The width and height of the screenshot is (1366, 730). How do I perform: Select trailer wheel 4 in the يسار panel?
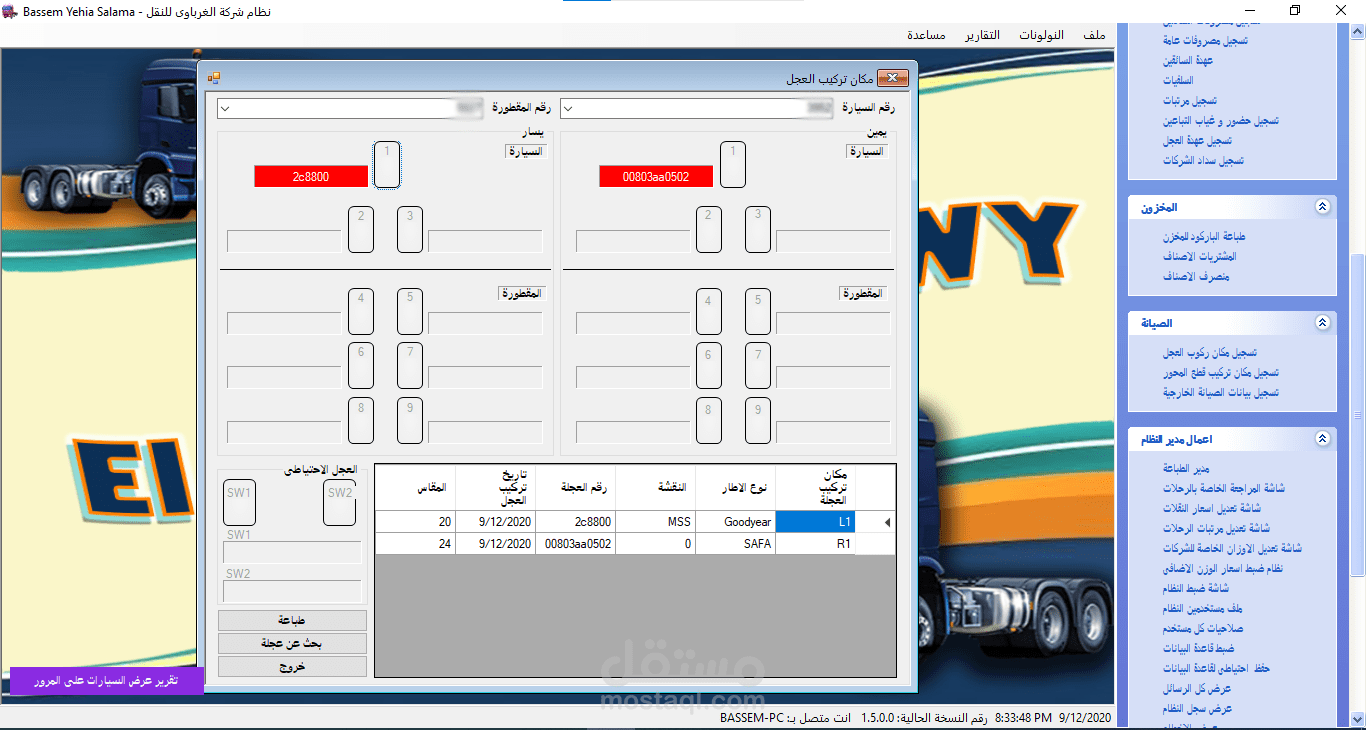click(361, 311)
